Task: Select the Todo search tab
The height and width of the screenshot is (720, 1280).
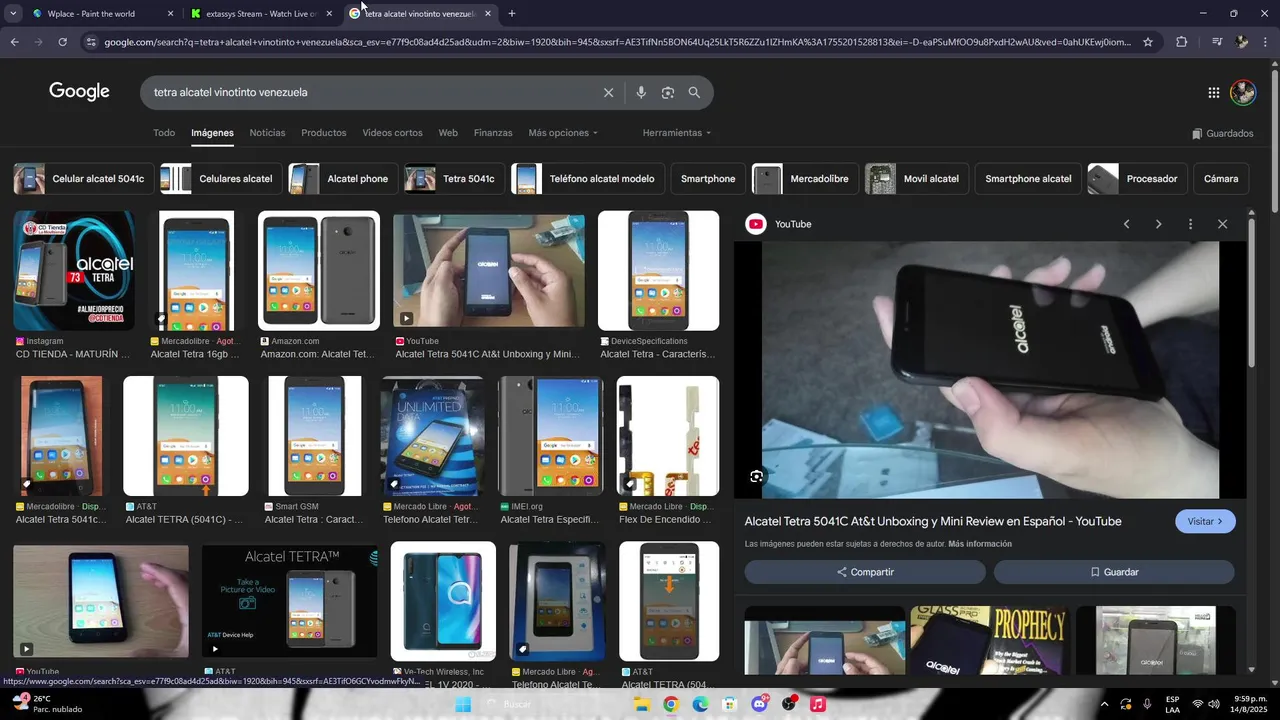Action: (164, 133)
